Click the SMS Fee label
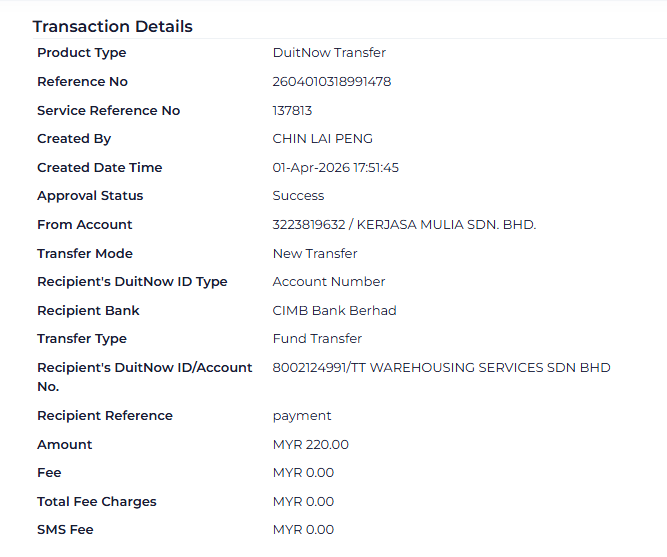The image size is (667, 557). point(65,530)
